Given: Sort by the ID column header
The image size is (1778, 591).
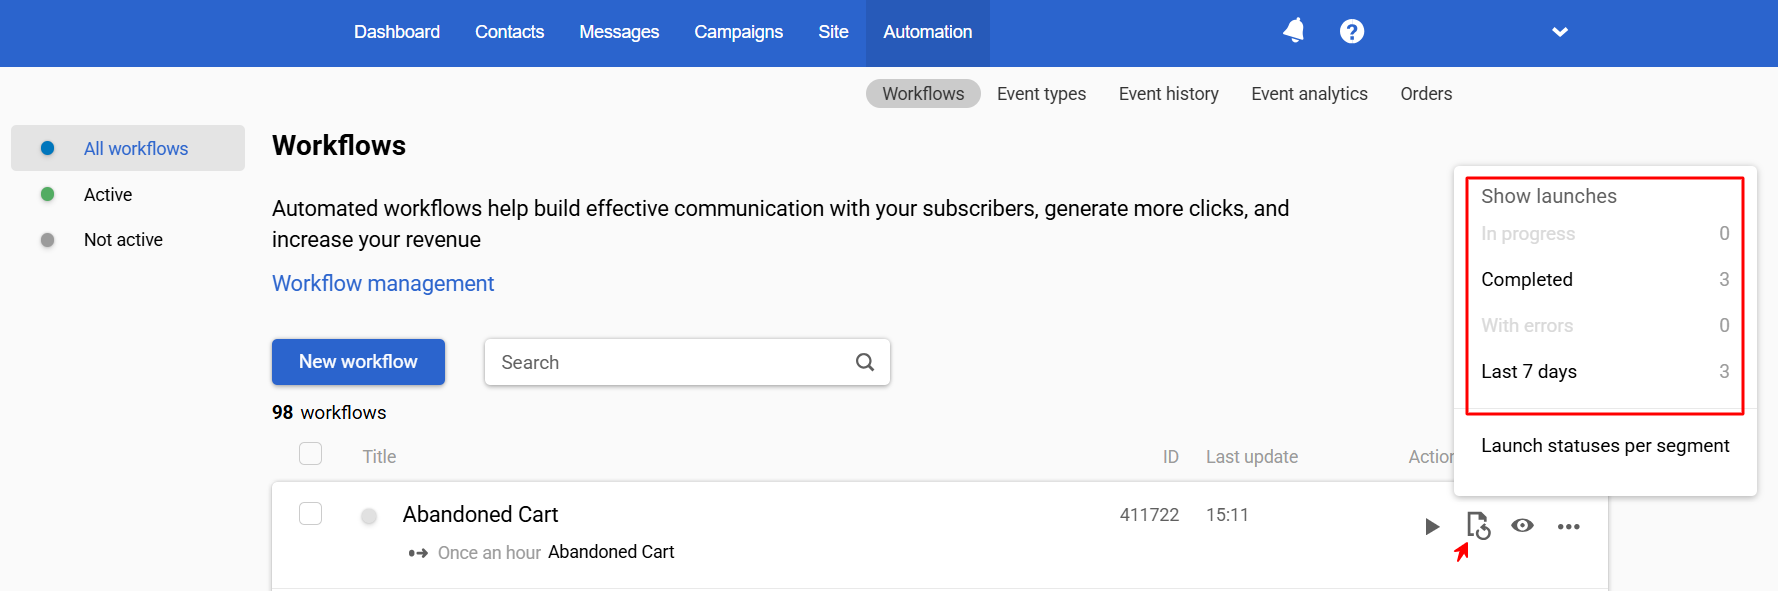Looking at the screenshot, I should (1170, 456).
